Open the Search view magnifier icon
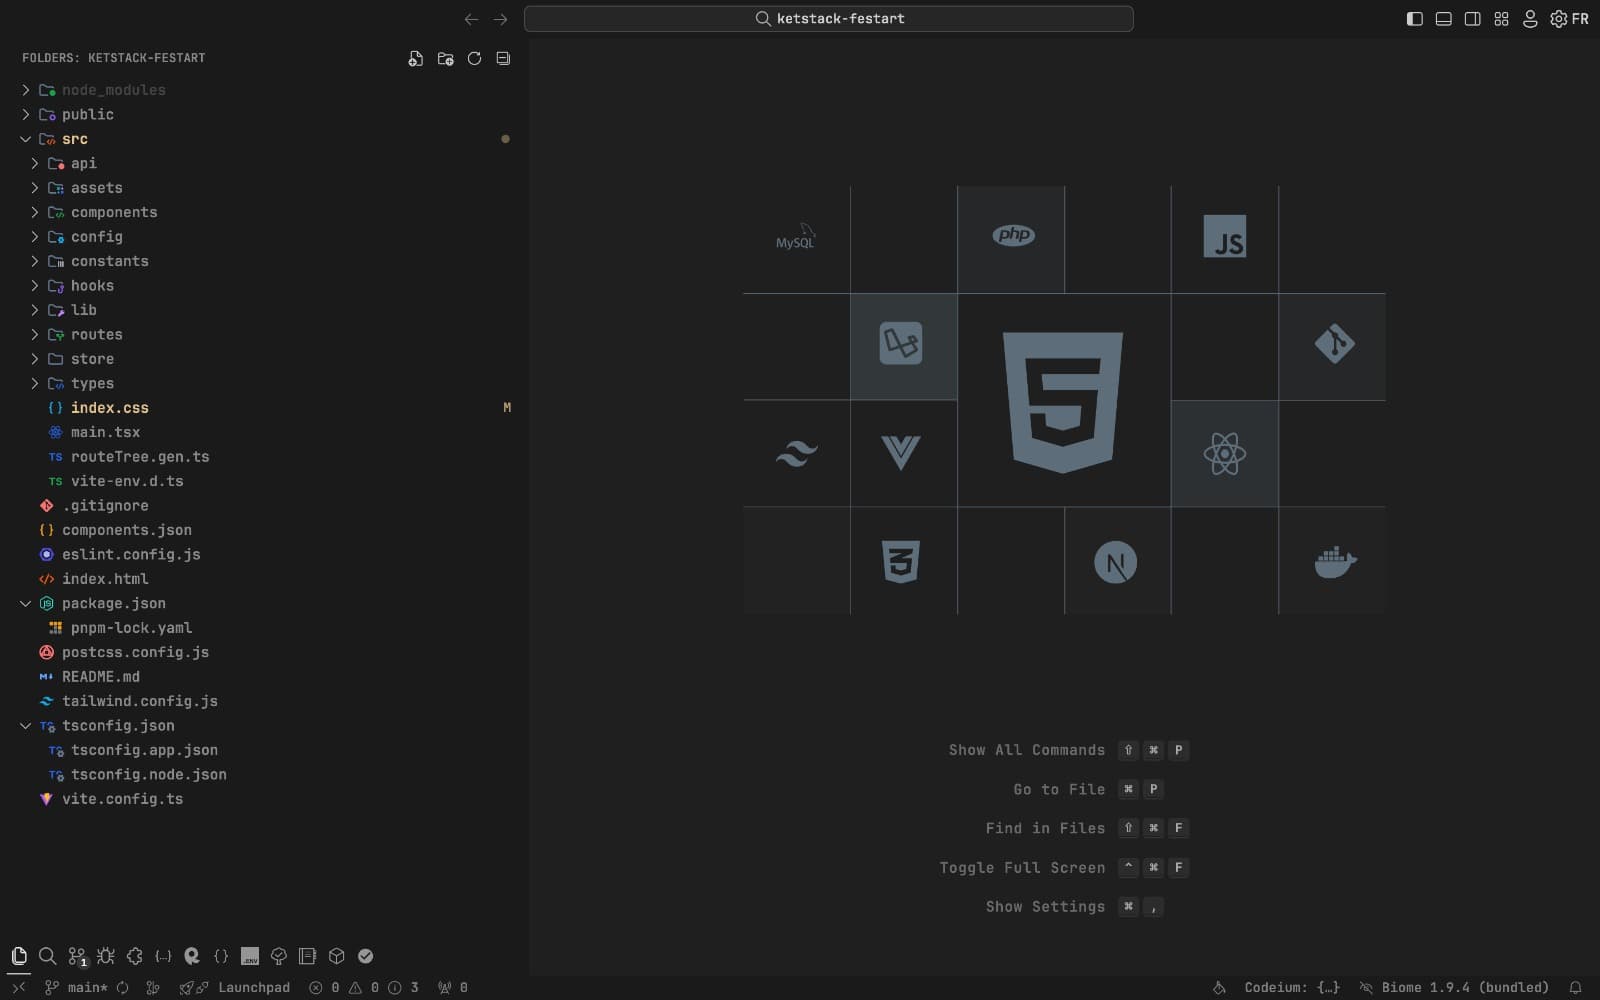The width and height of the screenshot is (1600, 1000). pos(47,956)
